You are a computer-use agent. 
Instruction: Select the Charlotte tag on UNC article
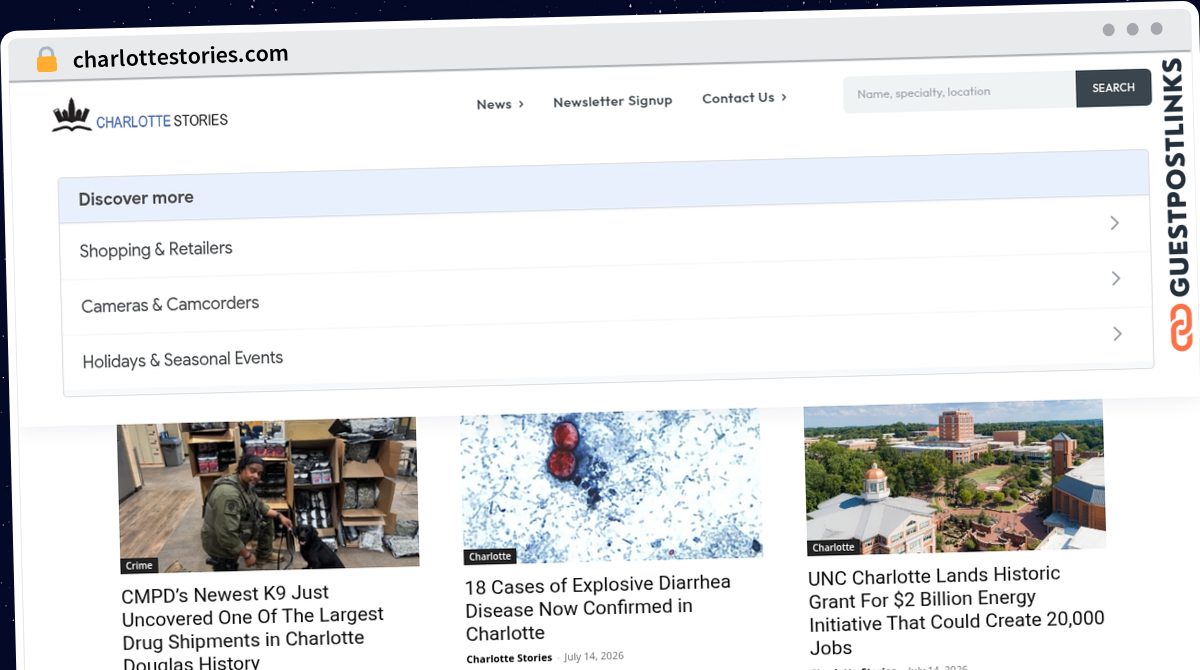(x=833, y=547)
